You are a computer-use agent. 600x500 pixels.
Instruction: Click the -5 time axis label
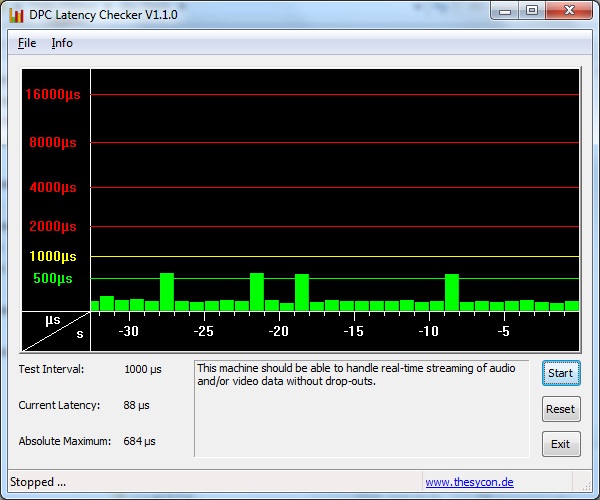pyautogui.click(x=504, y=331)
